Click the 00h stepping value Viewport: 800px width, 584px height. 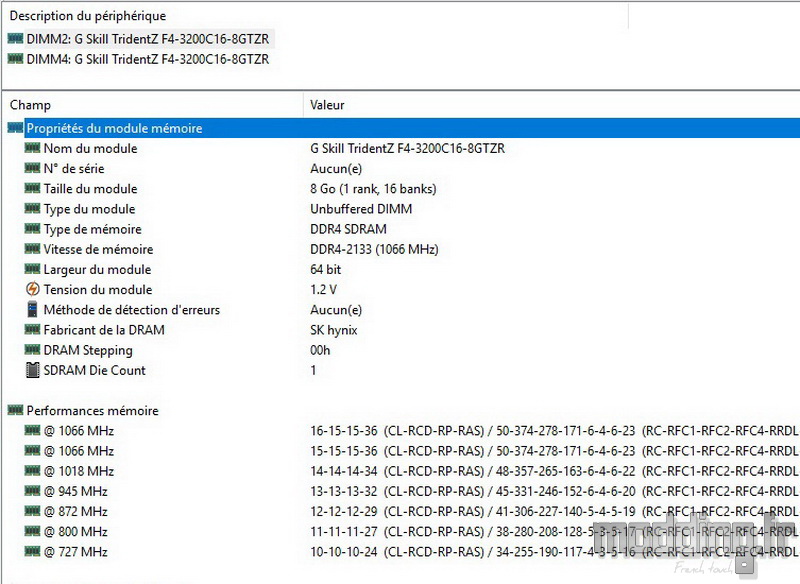(320, 350)
